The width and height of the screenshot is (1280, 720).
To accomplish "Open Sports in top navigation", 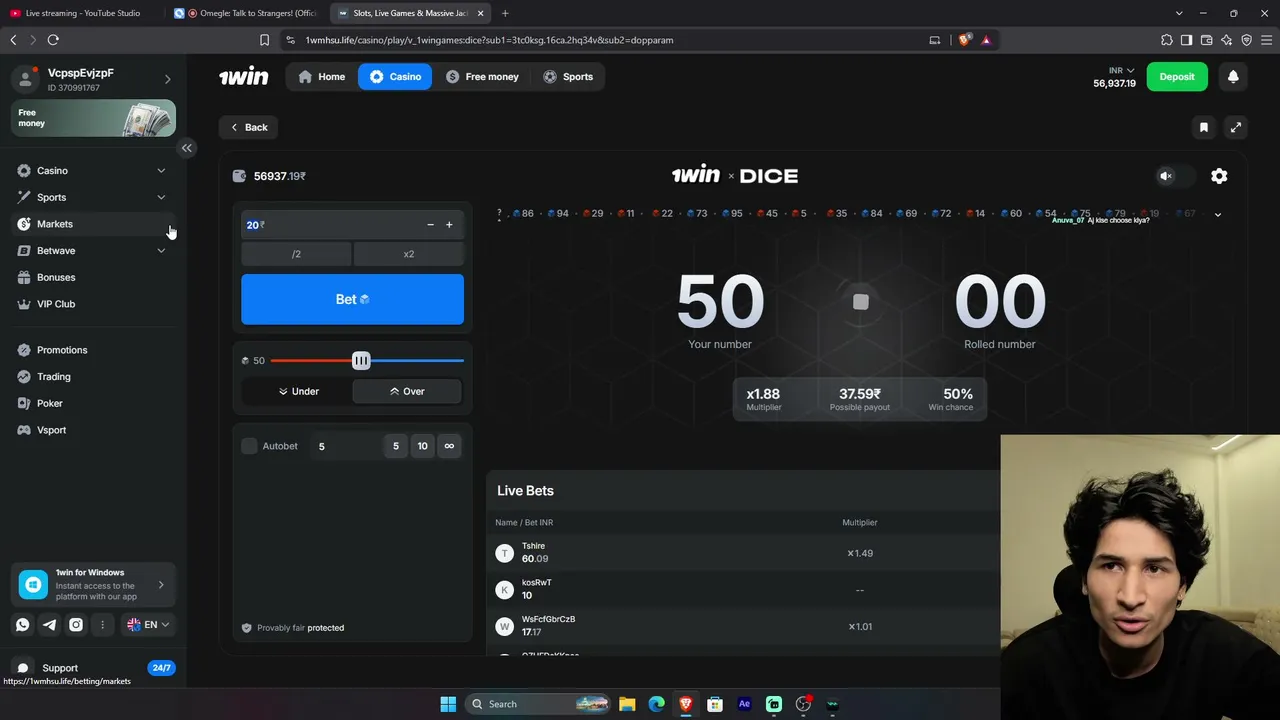I will [568, 77].
